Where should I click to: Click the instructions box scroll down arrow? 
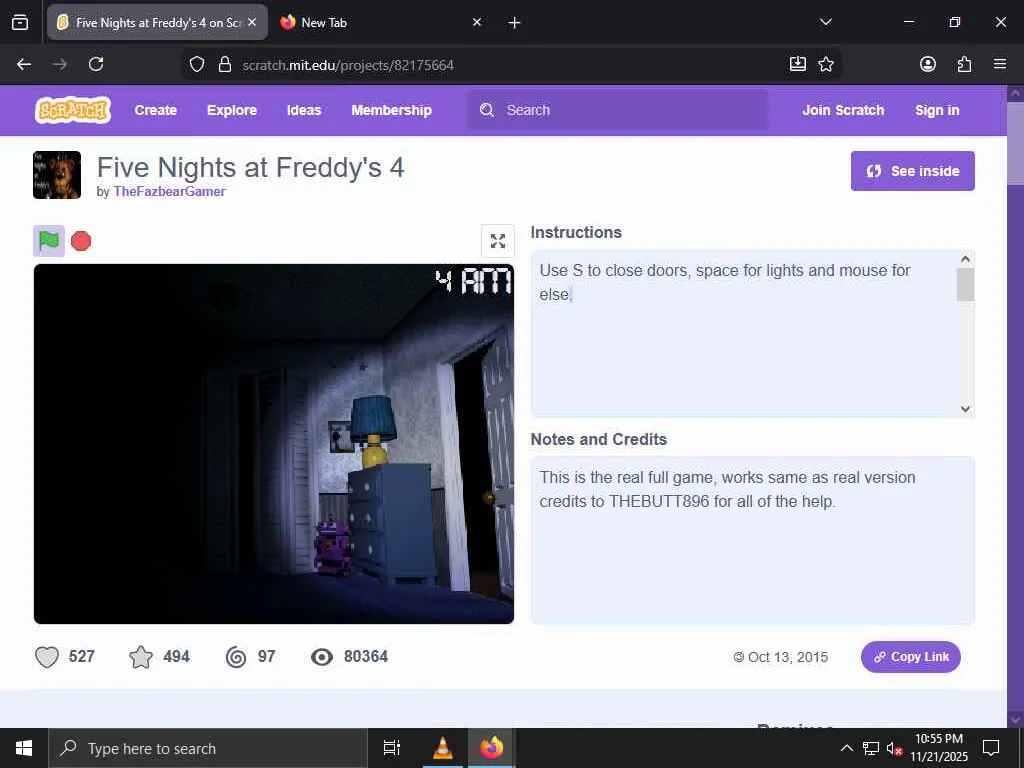pyautogui.click(x=965, y=409)
